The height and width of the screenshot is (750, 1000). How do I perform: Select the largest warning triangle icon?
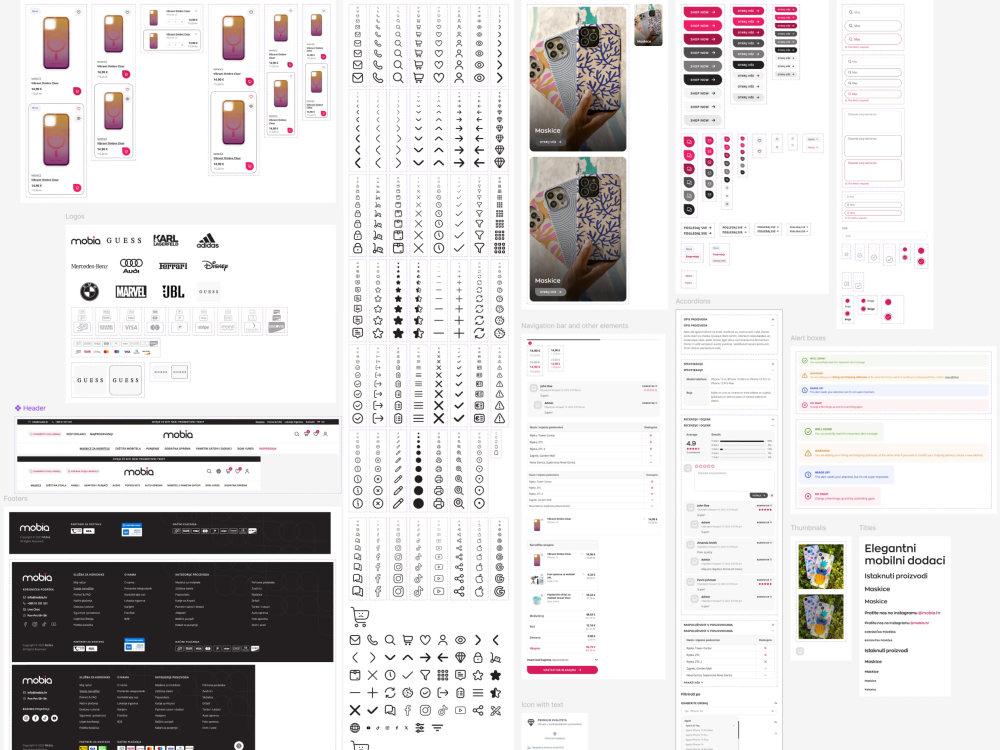[499, 418]
